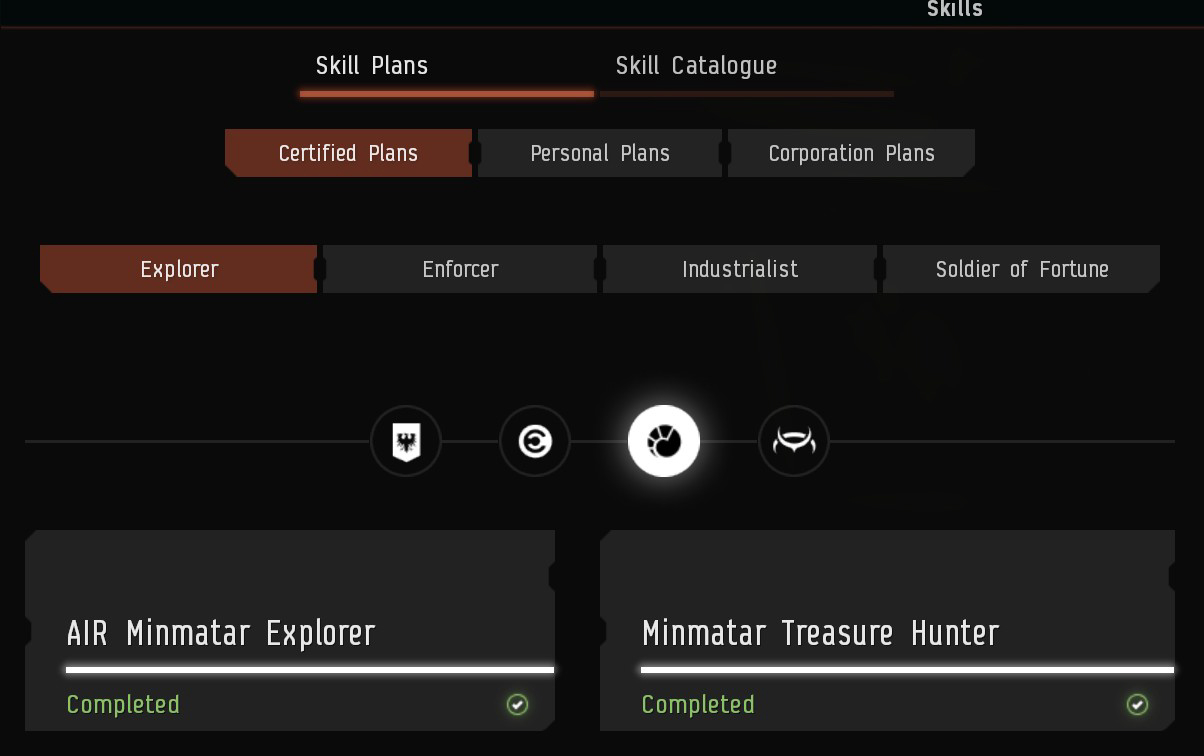Image resolution: width=1204 pixels, height=756 pixels.
Task: Switch to the Skill Plans tab
Action: click(372, 66)
